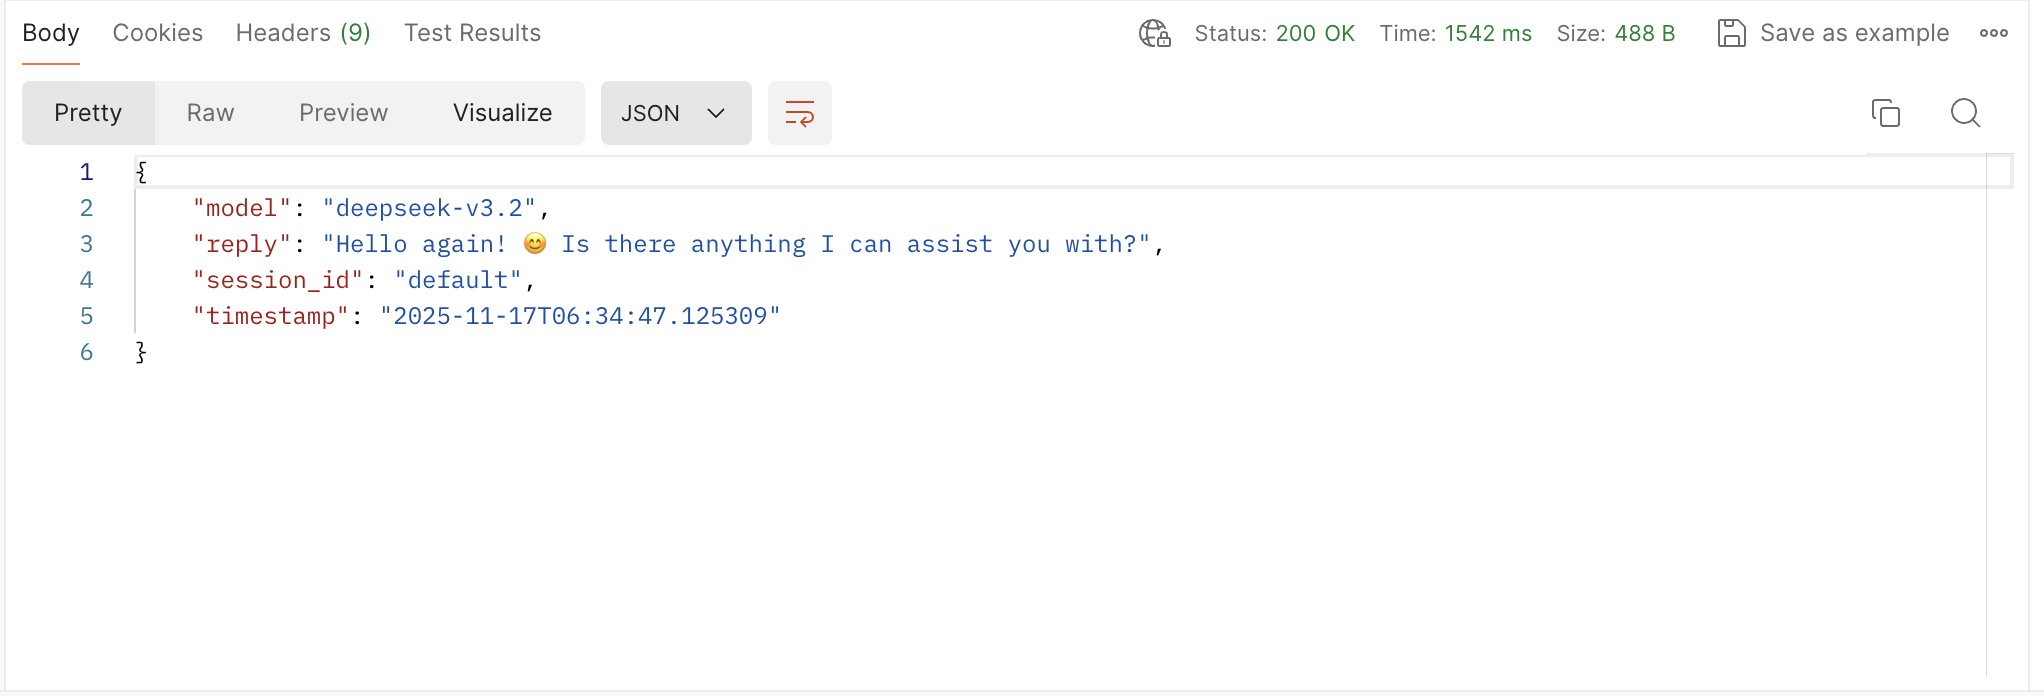Select the Pretty view mode
Viewport: 2044px width, 696px height.
click(88, 113)
